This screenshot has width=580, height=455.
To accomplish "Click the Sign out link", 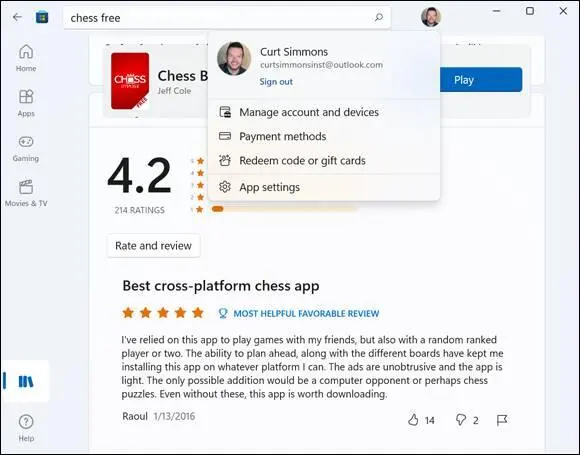I will click(x=276, y=82).
